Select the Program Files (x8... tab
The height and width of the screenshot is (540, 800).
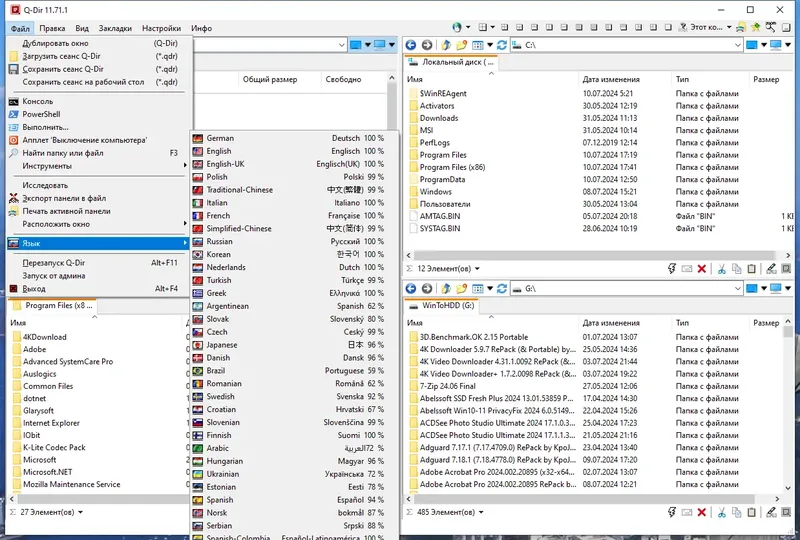click(53, 306)
